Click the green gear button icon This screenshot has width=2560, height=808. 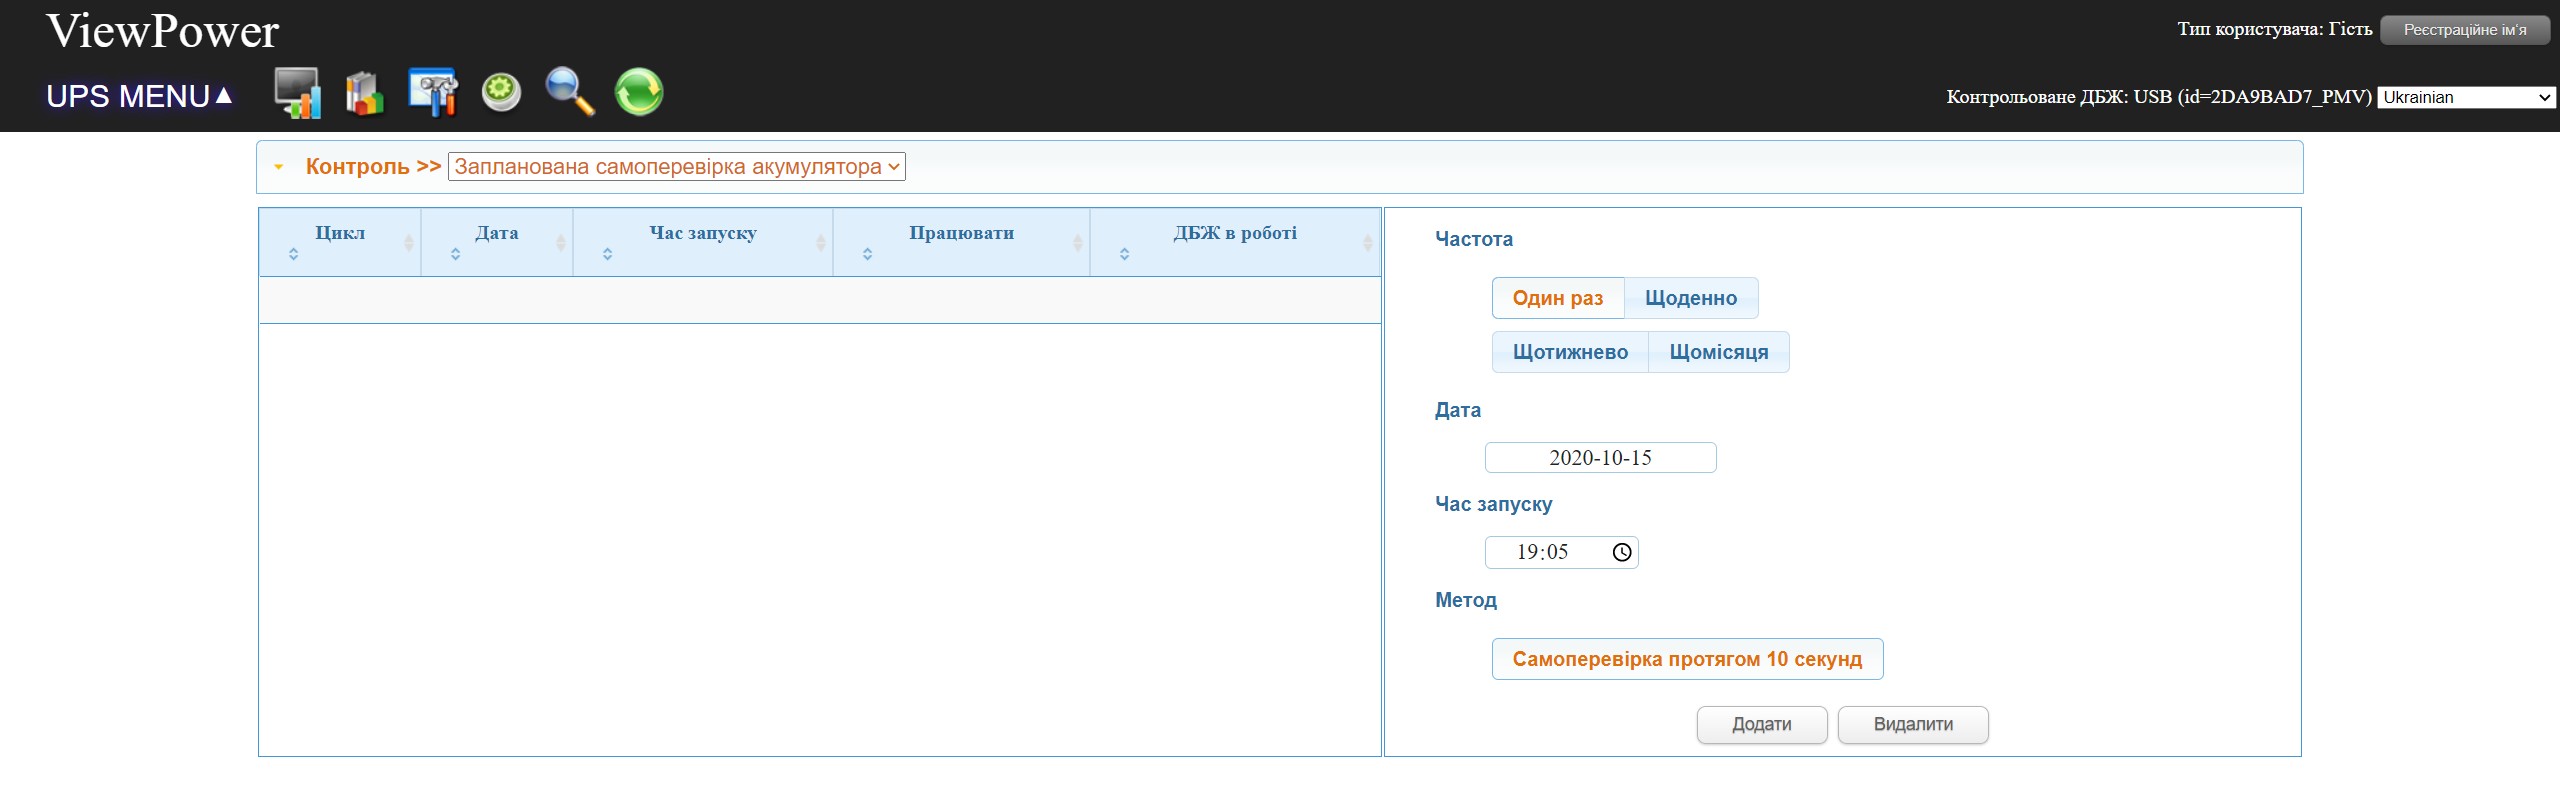501,93
